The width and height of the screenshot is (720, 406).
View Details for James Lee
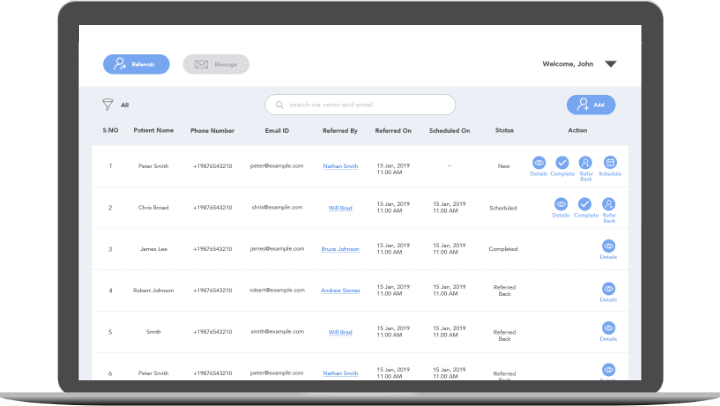tap(608, 246)
